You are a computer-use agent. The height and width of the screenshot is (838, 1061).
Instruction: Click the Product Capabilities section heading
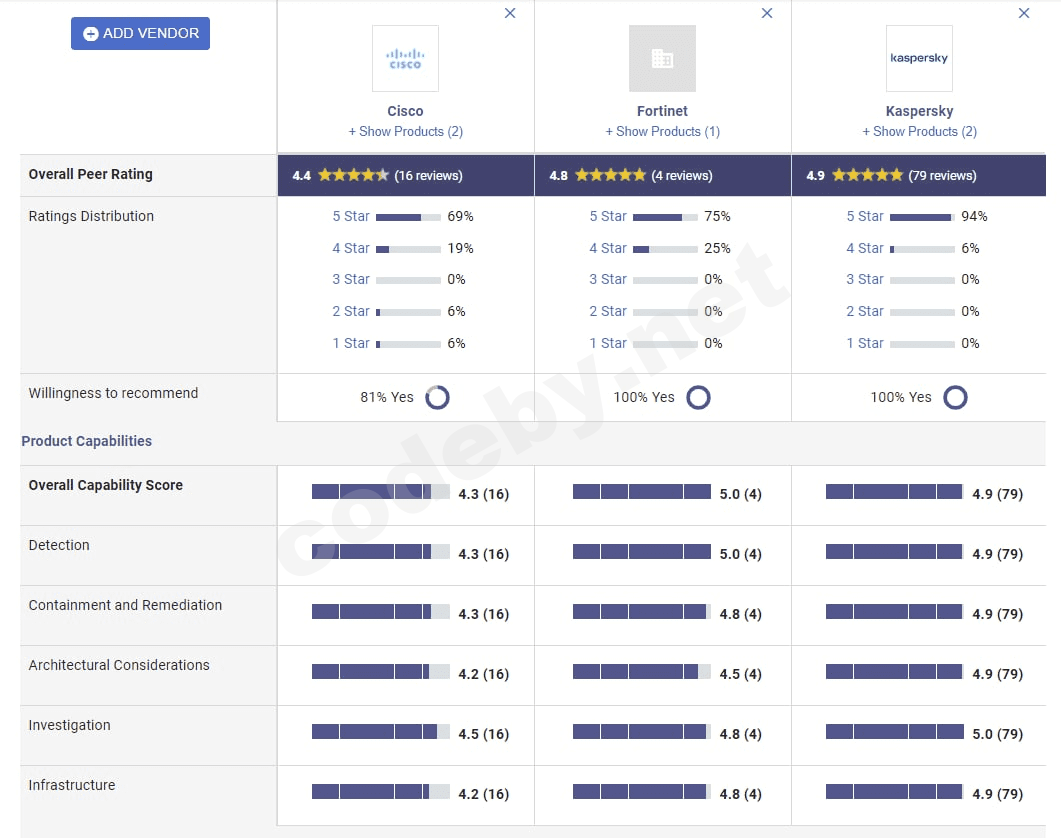[87, 441]
